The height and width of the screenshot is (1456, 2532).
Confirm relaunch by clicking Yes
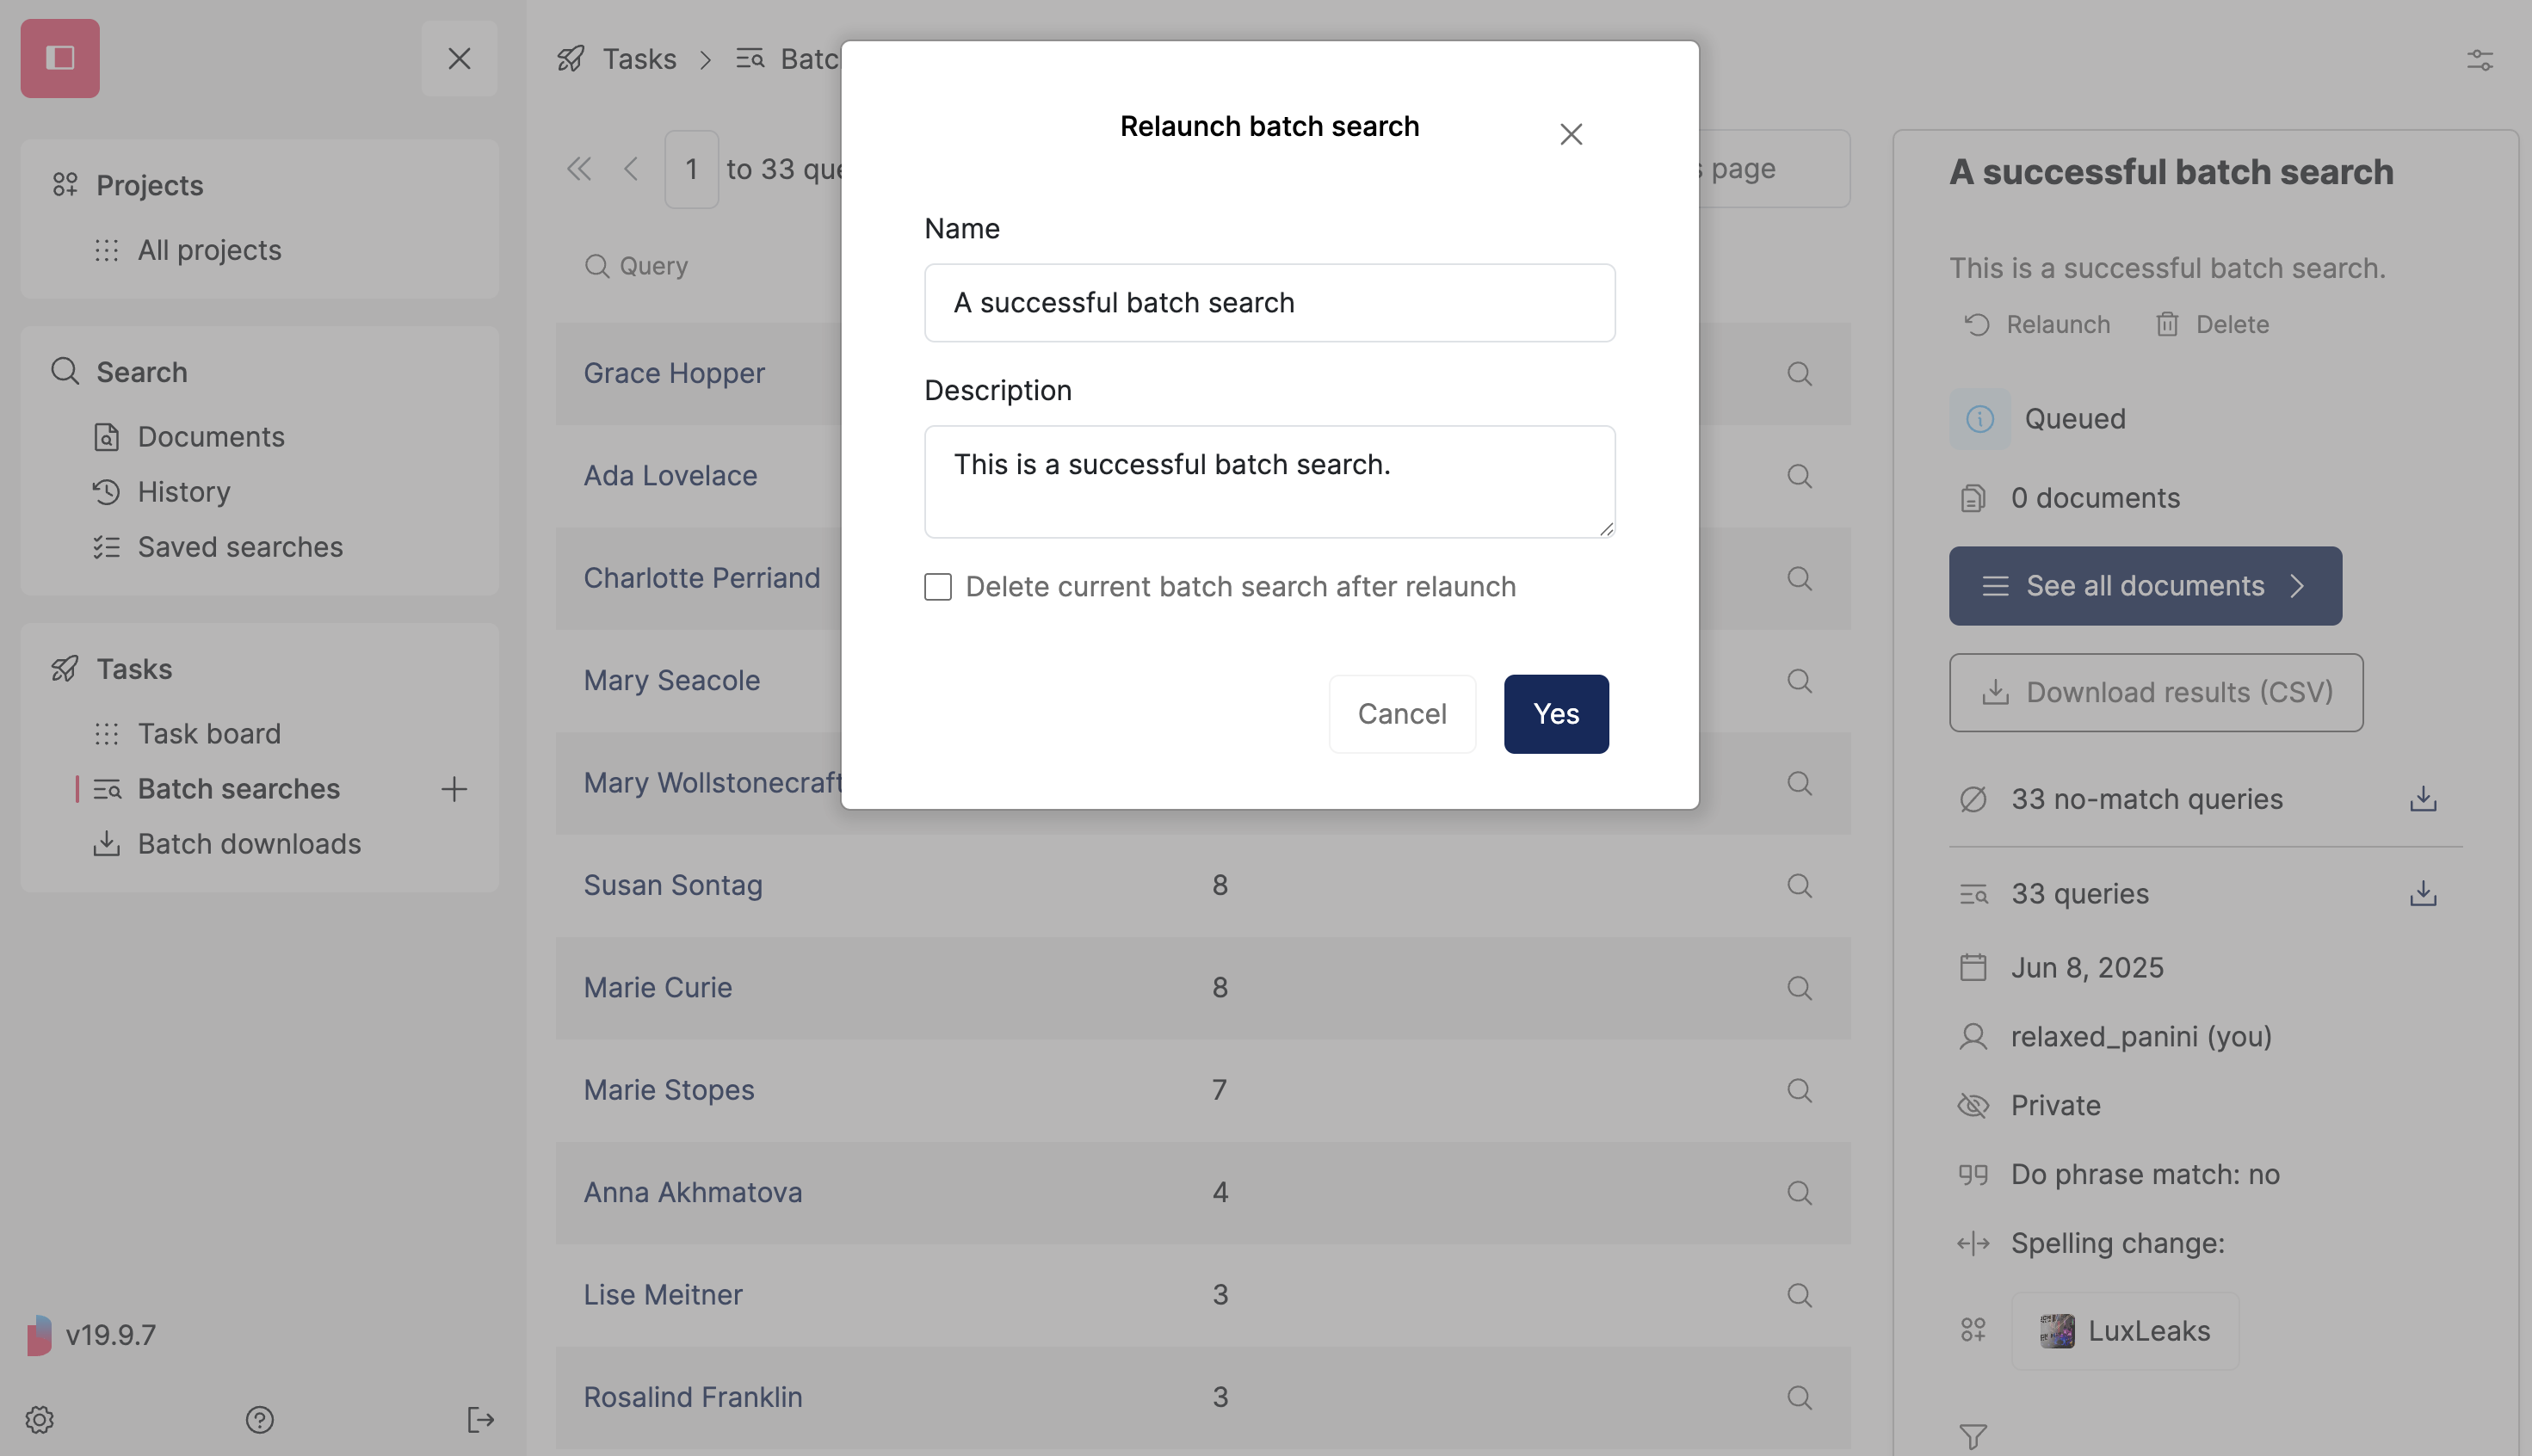(1556, 713)
